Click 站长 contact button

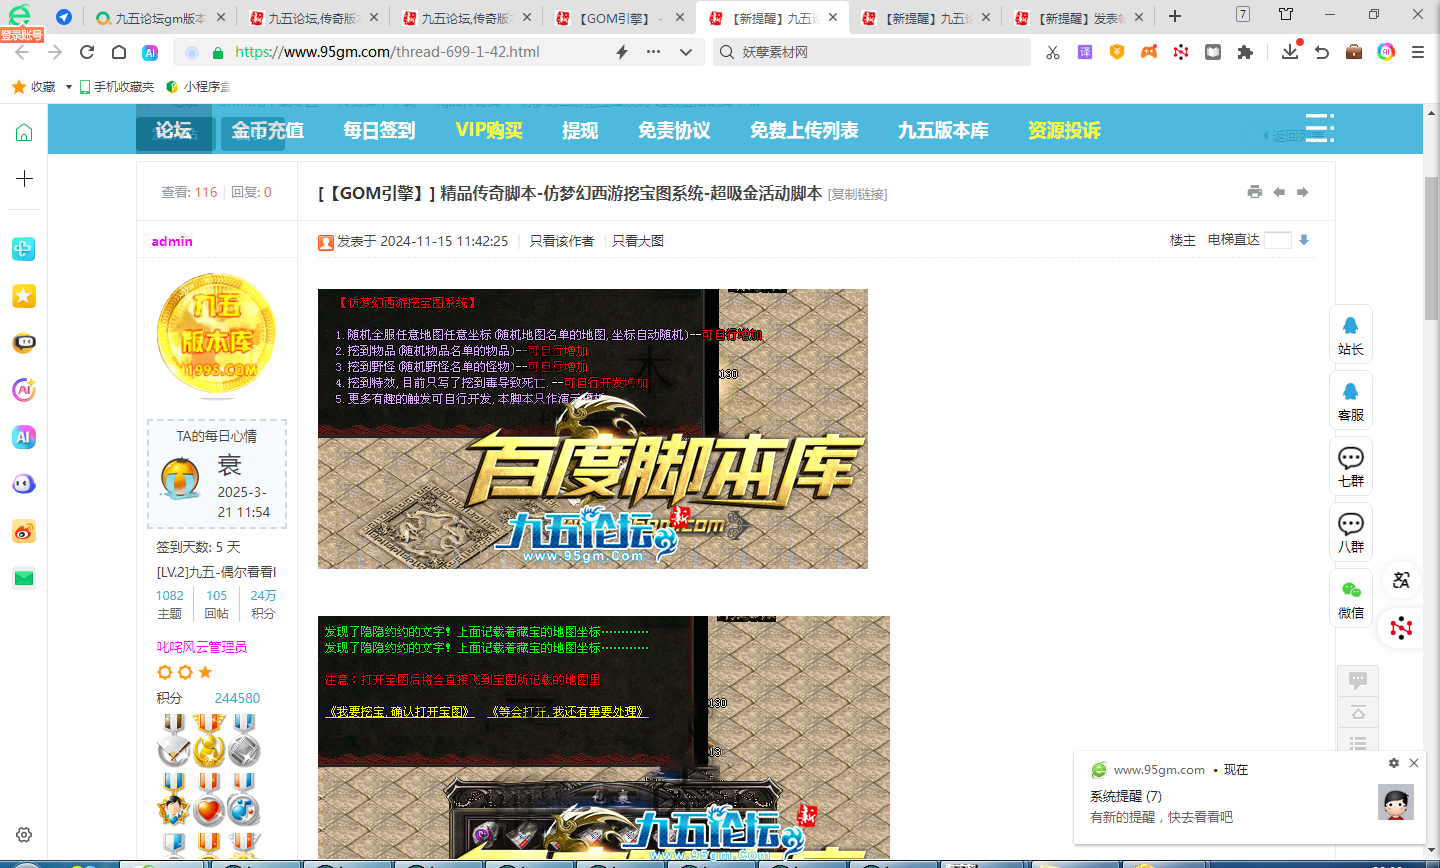(1351, 335)
